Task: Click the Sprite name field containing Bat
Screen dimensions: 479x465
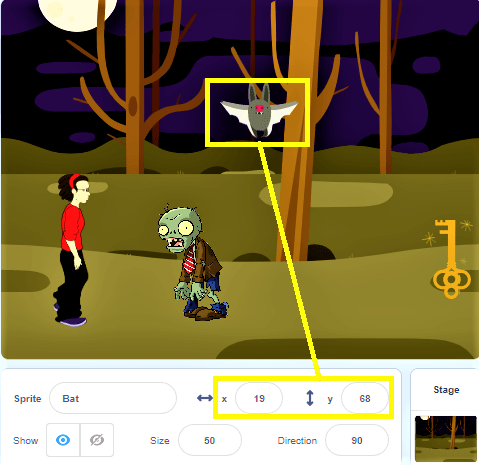Action: click(113, 398)
